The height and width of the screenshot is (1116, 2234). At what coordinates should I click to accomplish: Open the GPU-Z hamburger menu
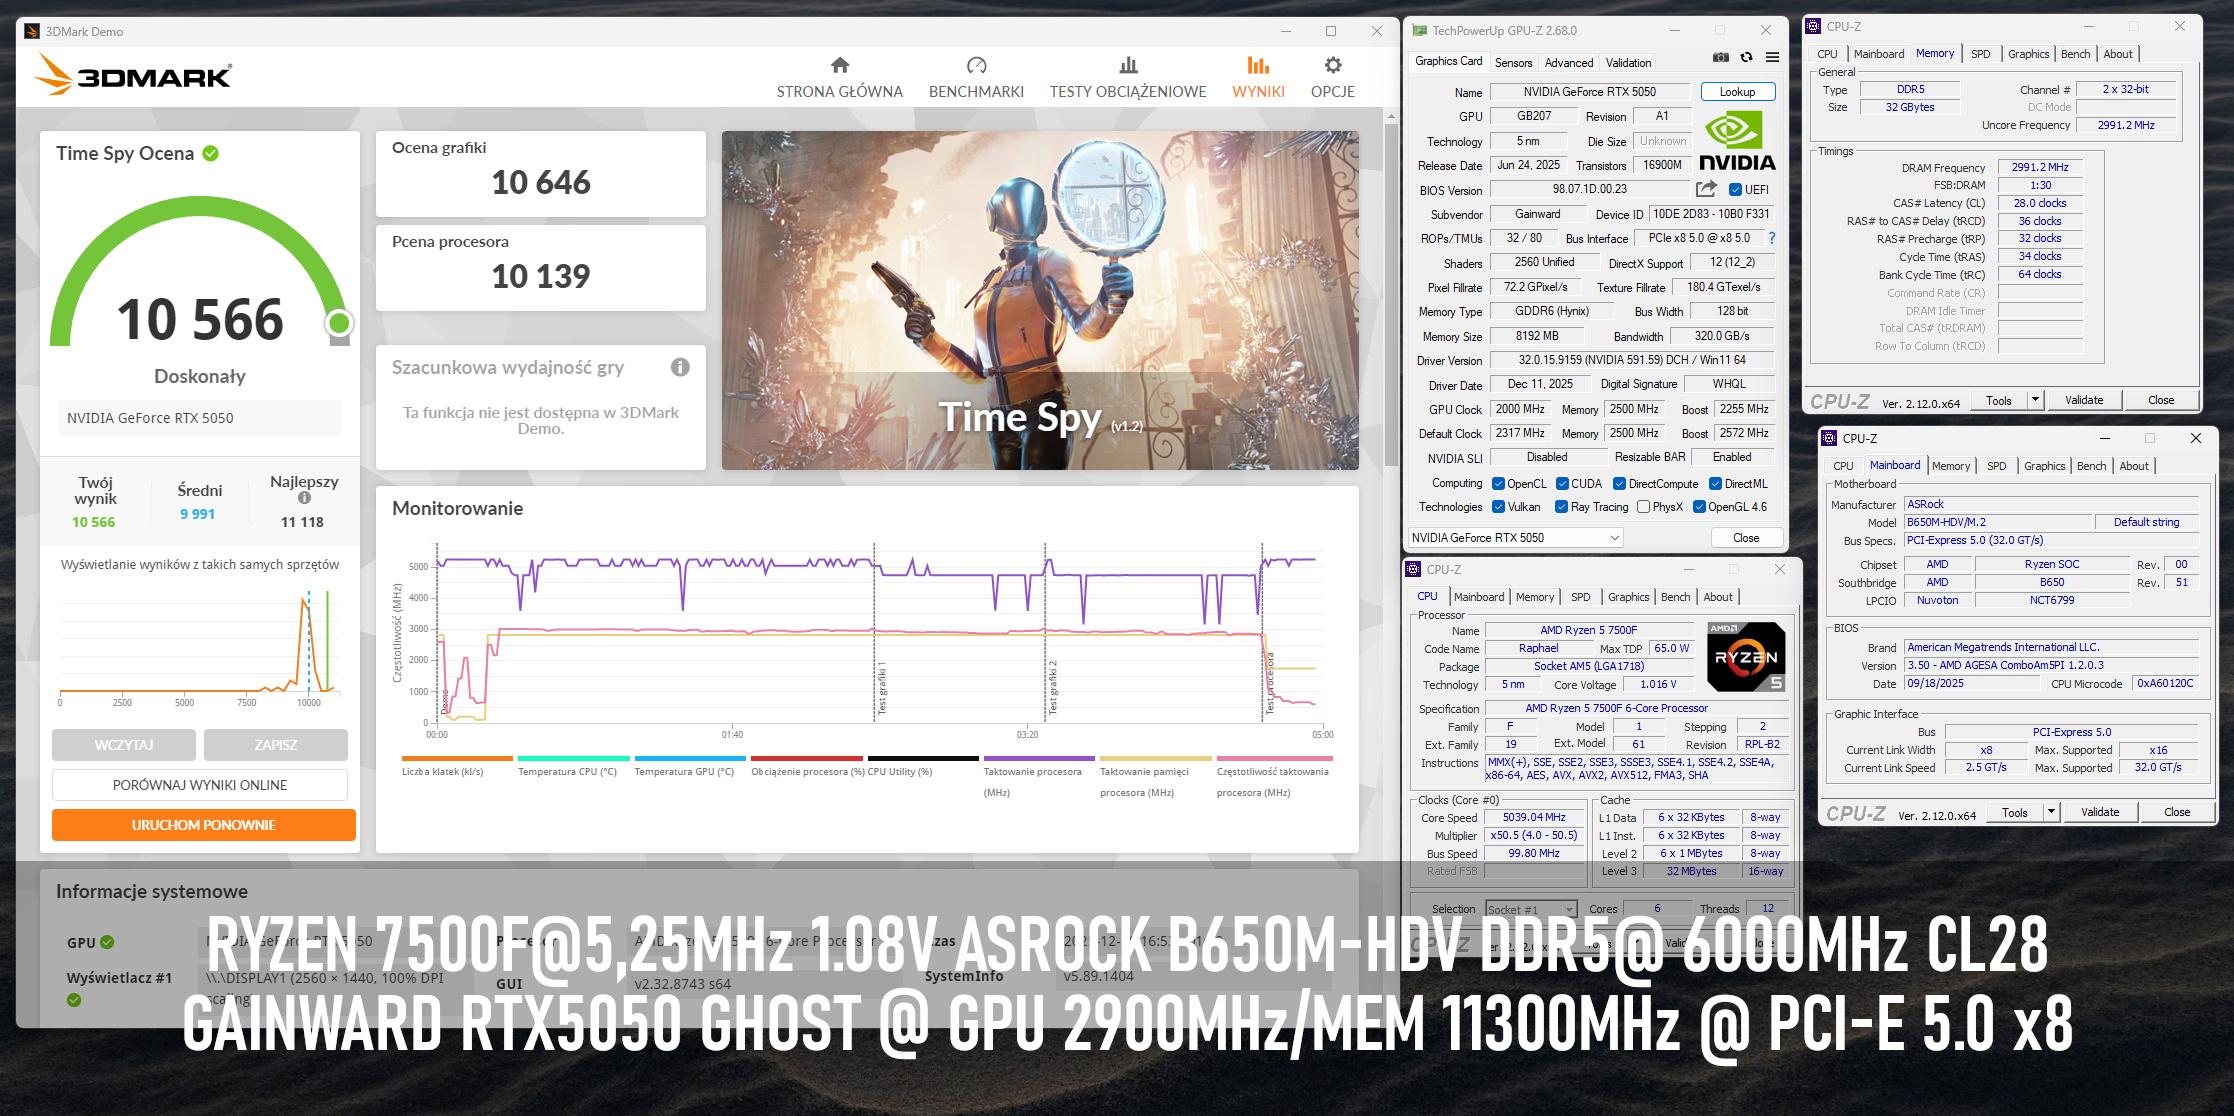[1772, 58]
